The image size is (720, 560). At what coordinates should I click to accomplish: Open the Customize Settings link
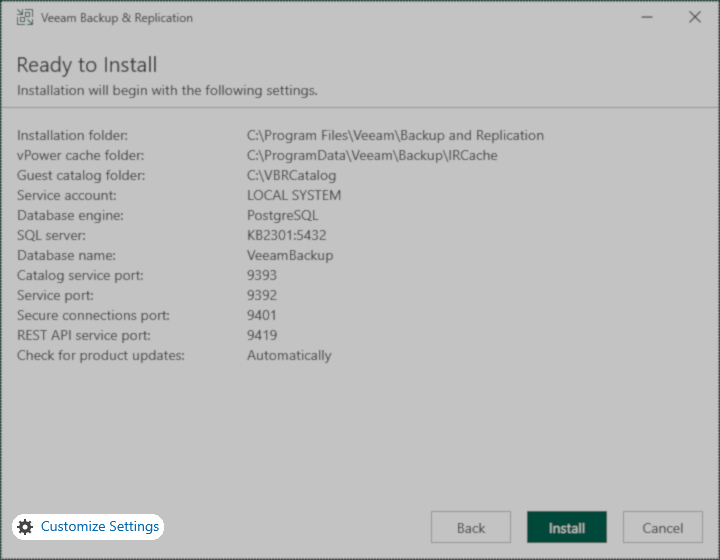tap(100, 526)
